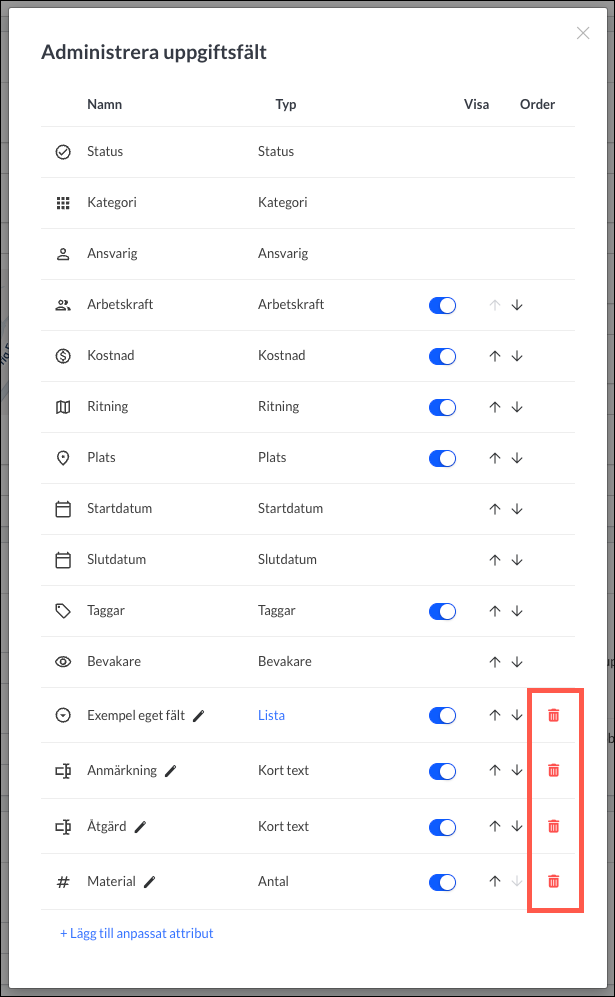Delete the Material field
615x997 pixels.
[553, 882]
